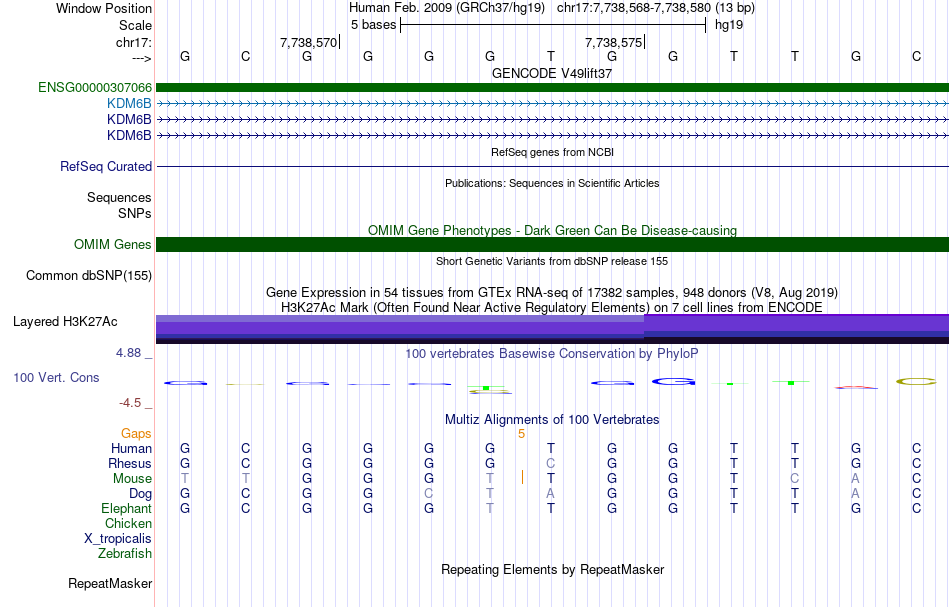Click the RefSeq genes from NCBI title
The image size is (950, 607).
click(552, 153)
